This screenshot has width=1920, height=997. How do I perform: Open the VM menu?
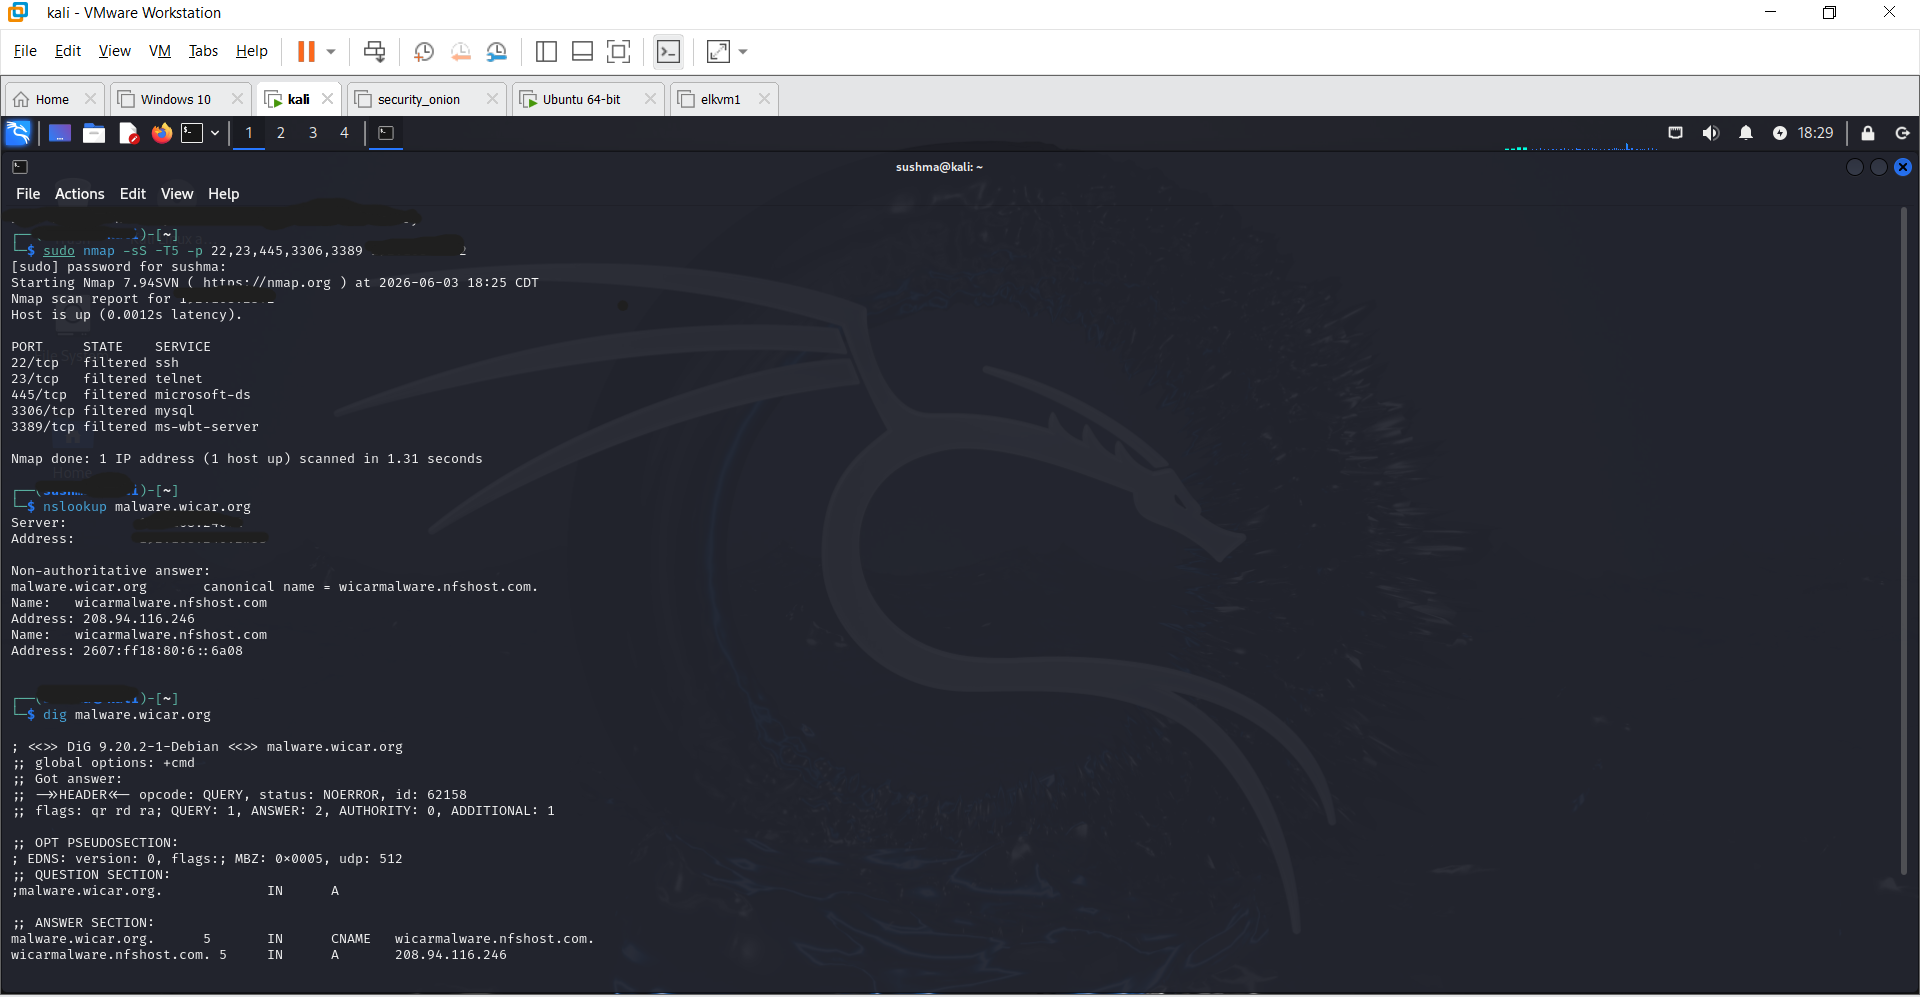(x=160, y=51)
